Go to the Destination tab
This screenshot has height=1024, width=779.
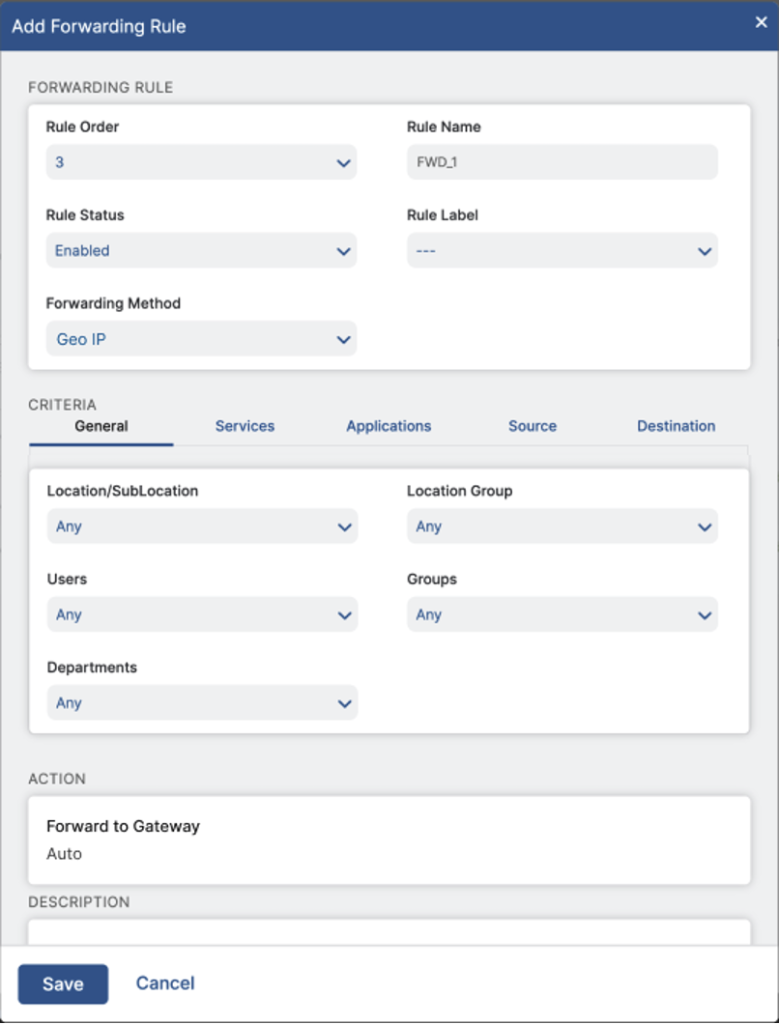click(676, 426)
